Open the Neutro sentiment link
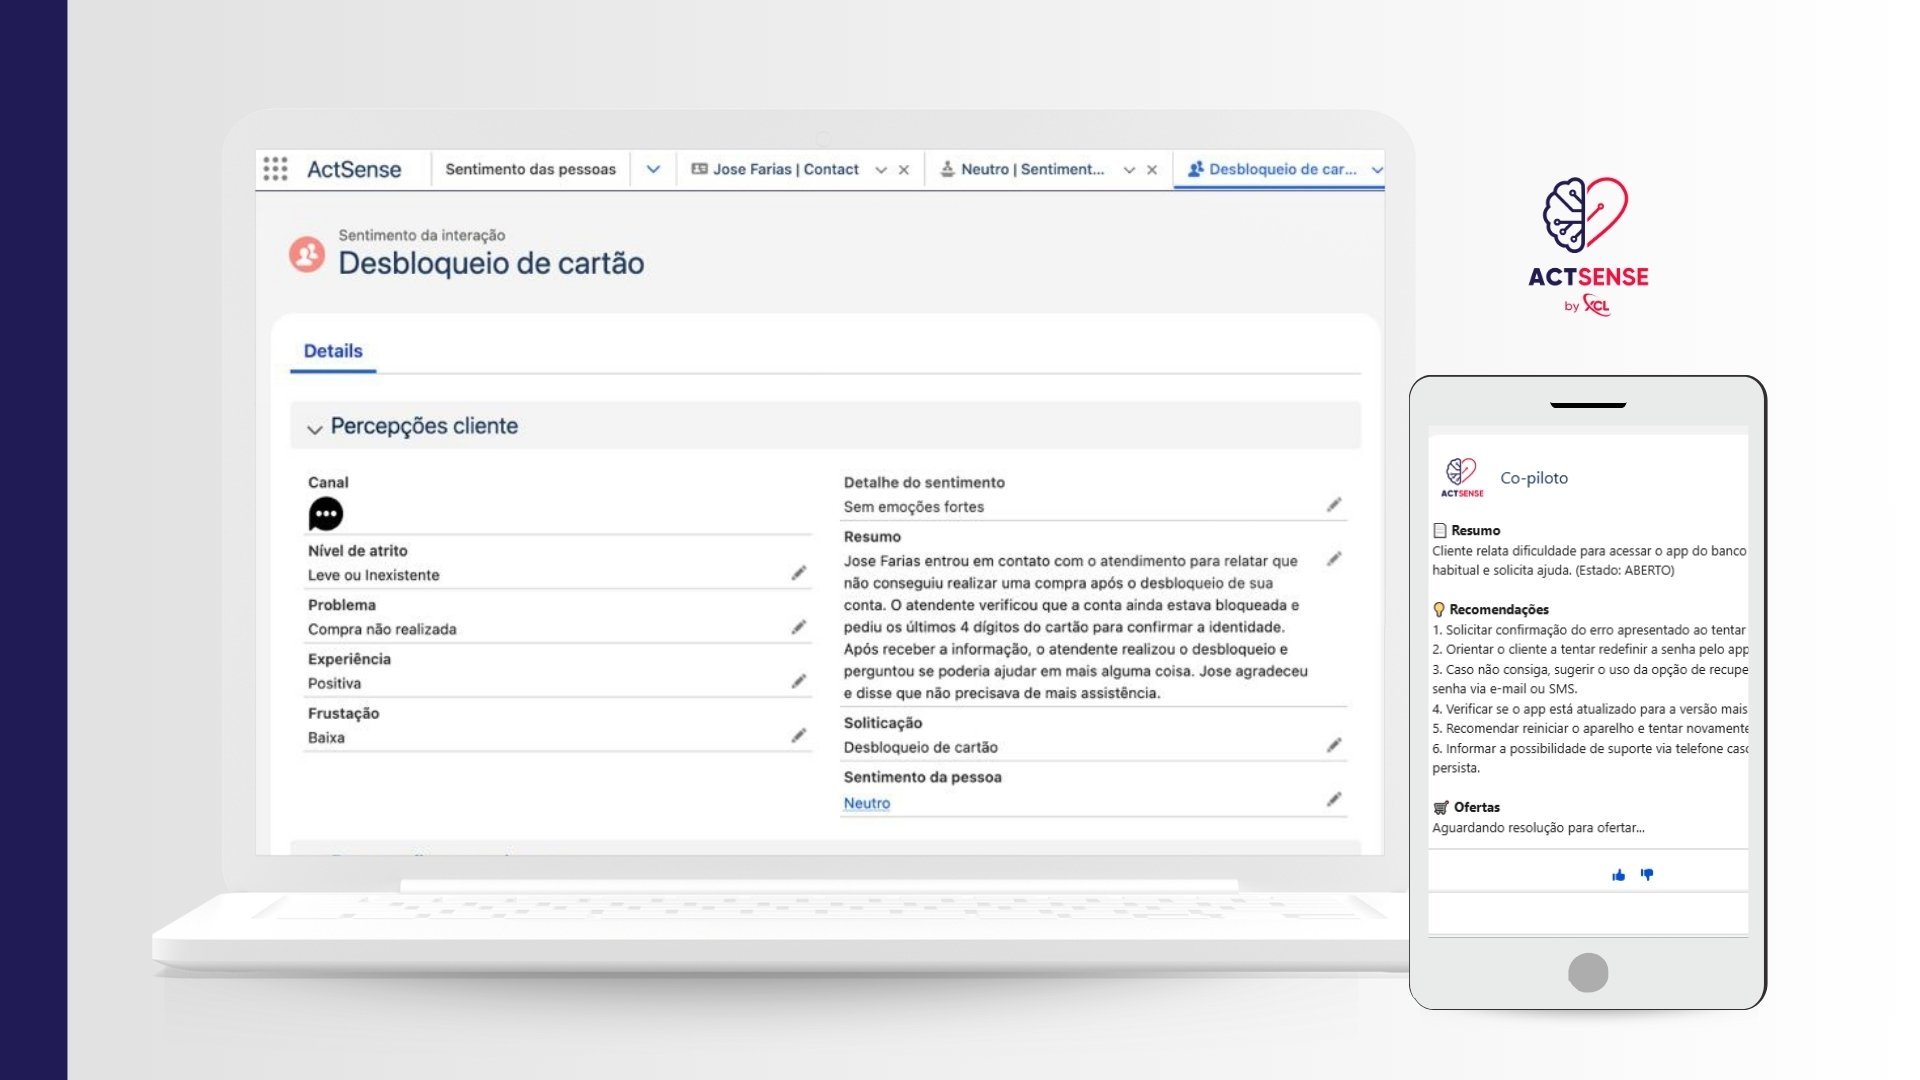Image resolution: width=1920 pixels, height=1080 pixels. 866,803
